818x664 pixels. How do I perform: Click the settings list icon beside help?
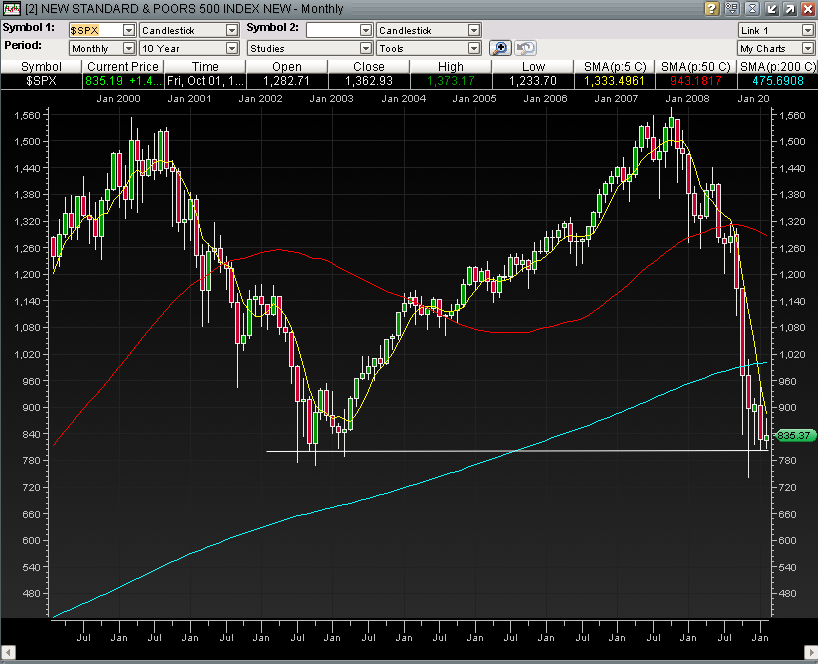tap(731, 8)
